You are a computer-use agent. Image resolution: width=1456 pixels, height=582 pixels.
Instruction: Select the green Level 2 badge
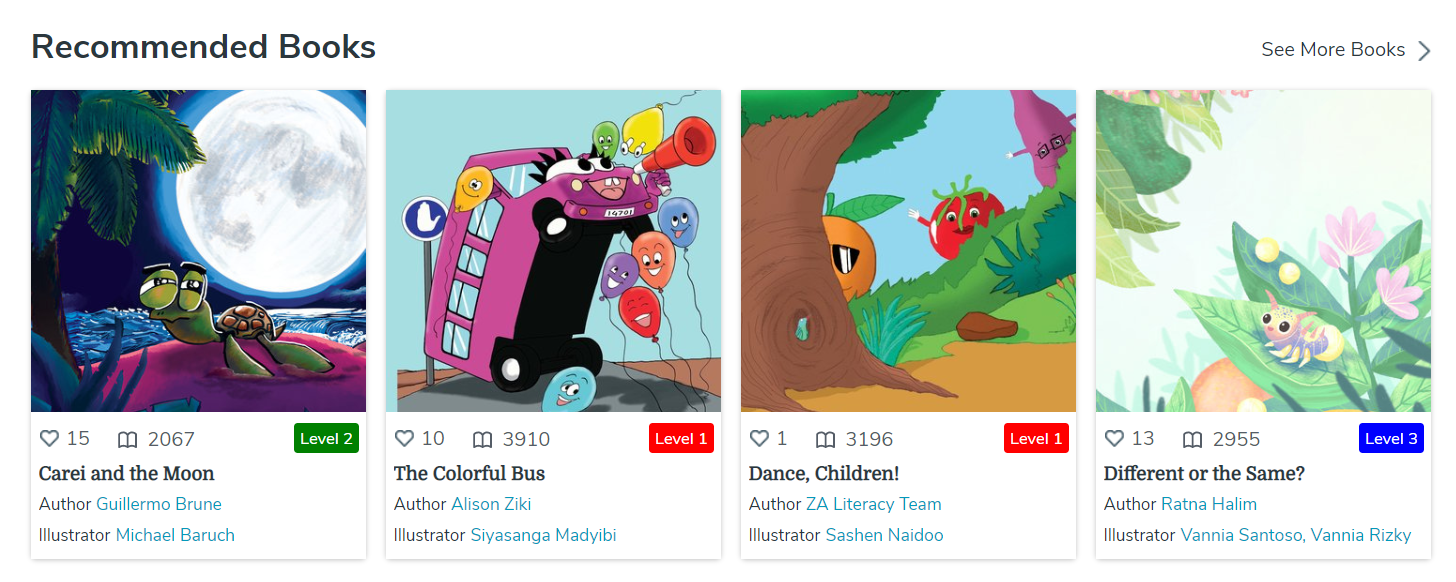pos(326,438)
